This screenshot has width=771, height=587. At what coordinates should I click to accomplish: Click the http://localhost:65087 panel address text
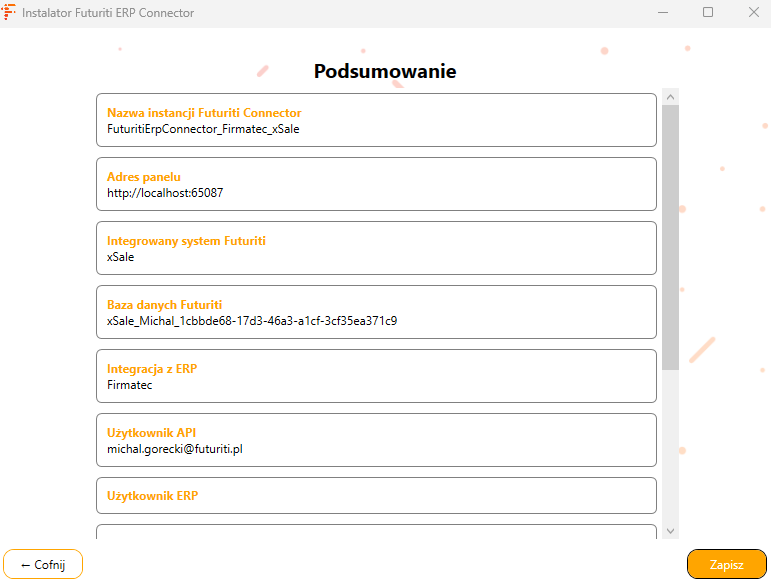tap(165, 193)
